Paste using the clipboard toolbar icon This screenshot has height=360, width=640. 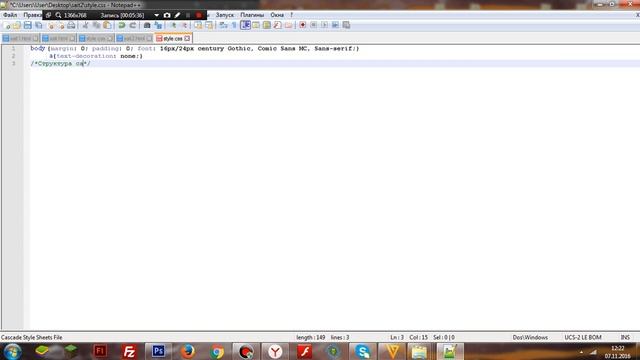[107, 26]
